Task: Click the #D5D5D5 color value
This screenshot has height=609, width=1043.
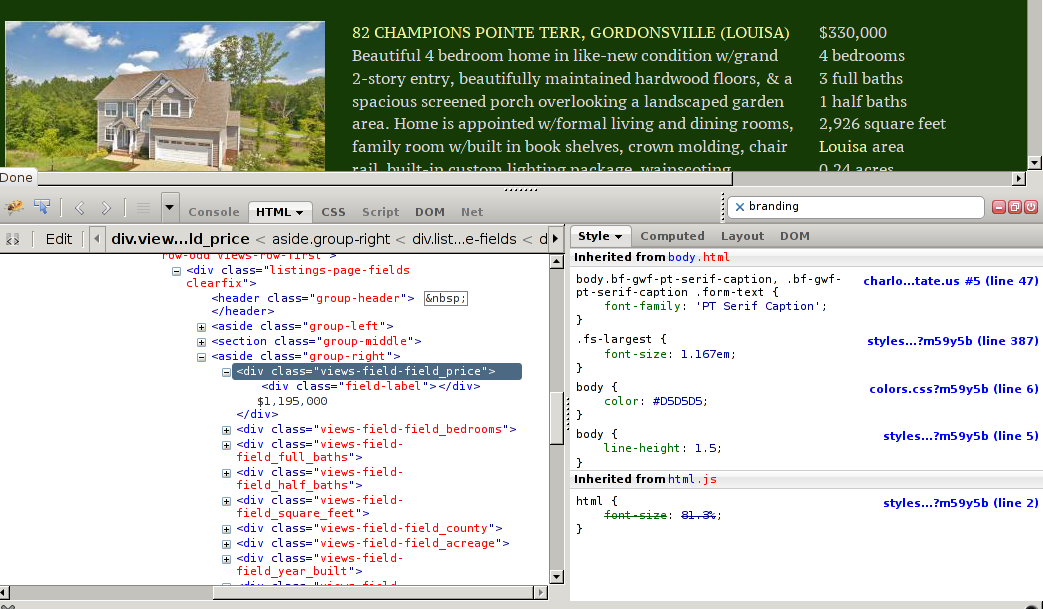Action: coord(677,401)
